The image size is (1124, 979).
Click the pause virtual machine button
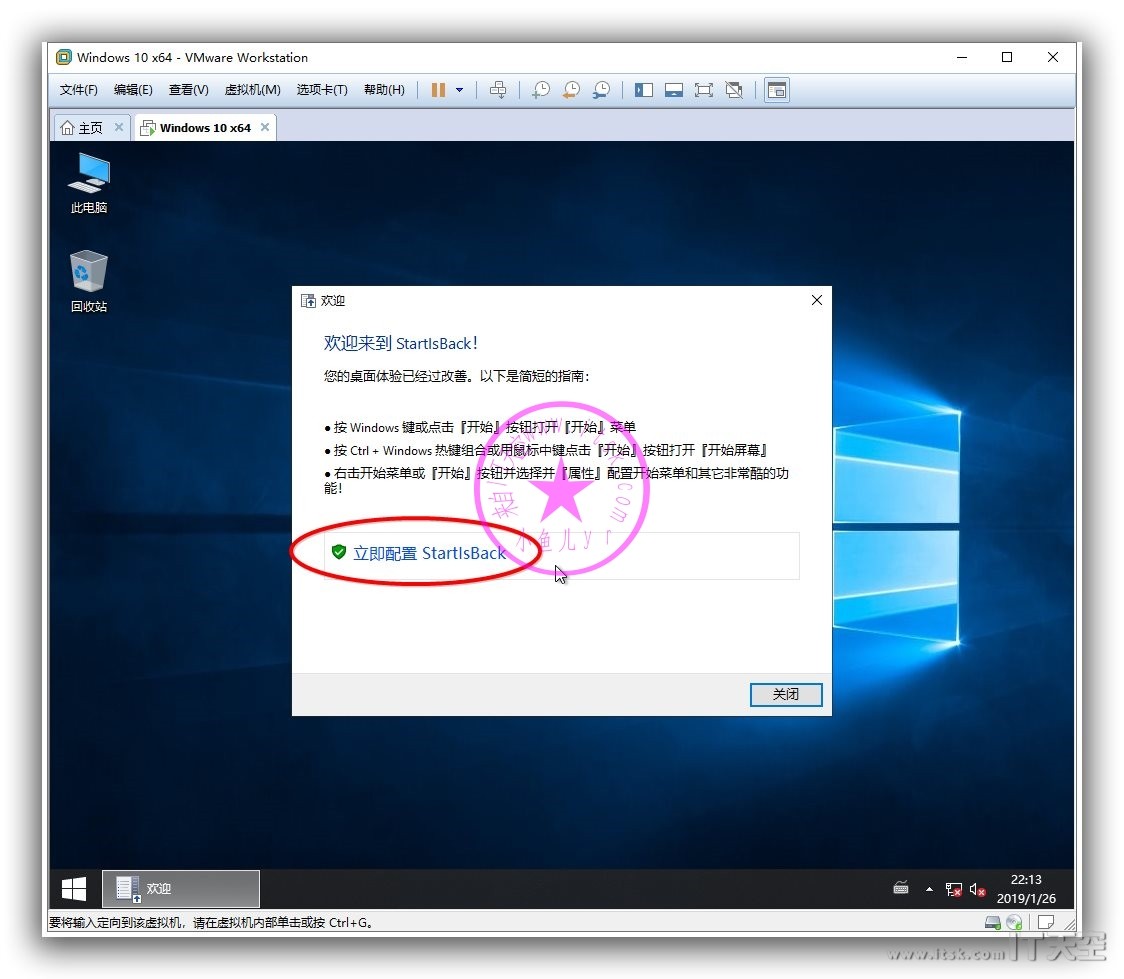(x=438, y=90)
